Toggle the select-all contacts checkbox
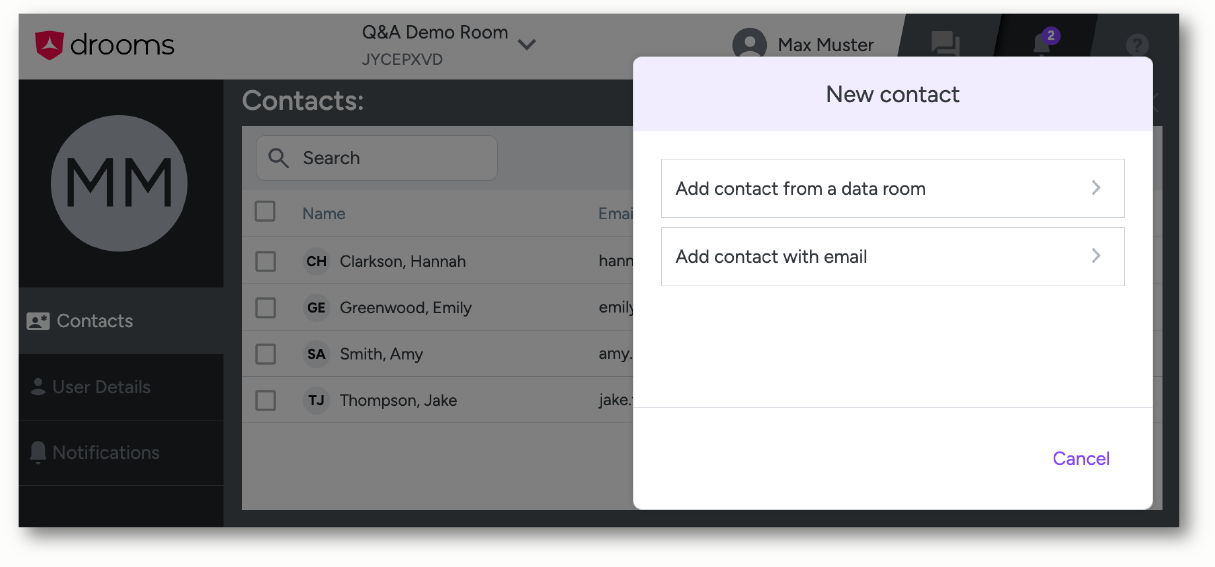The image size is (1215, 567). click(265, 212)
